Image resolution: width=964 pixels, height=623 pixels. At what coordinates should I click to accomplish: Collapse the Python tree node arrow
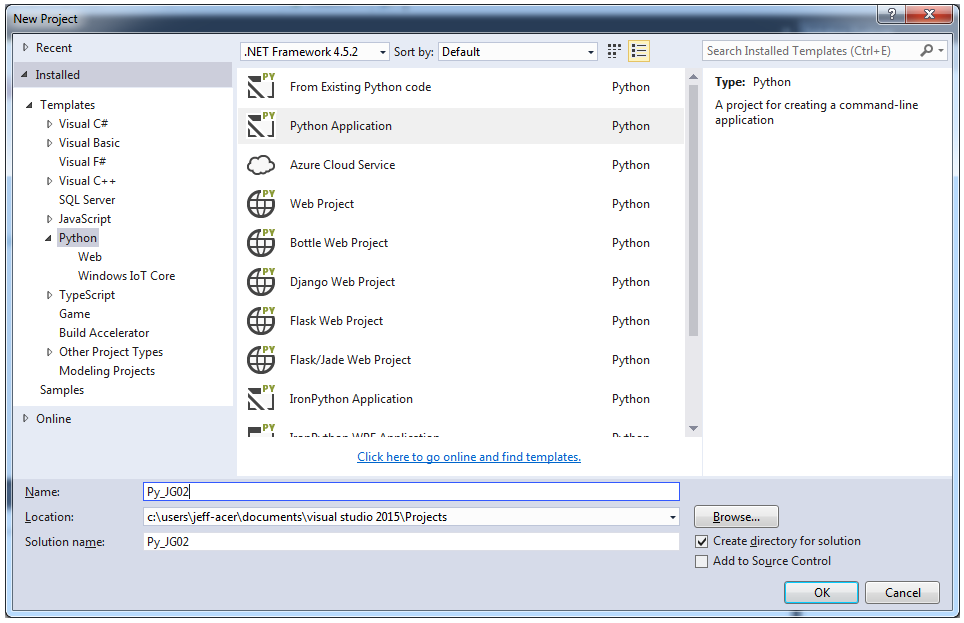(x=48, y=238)
